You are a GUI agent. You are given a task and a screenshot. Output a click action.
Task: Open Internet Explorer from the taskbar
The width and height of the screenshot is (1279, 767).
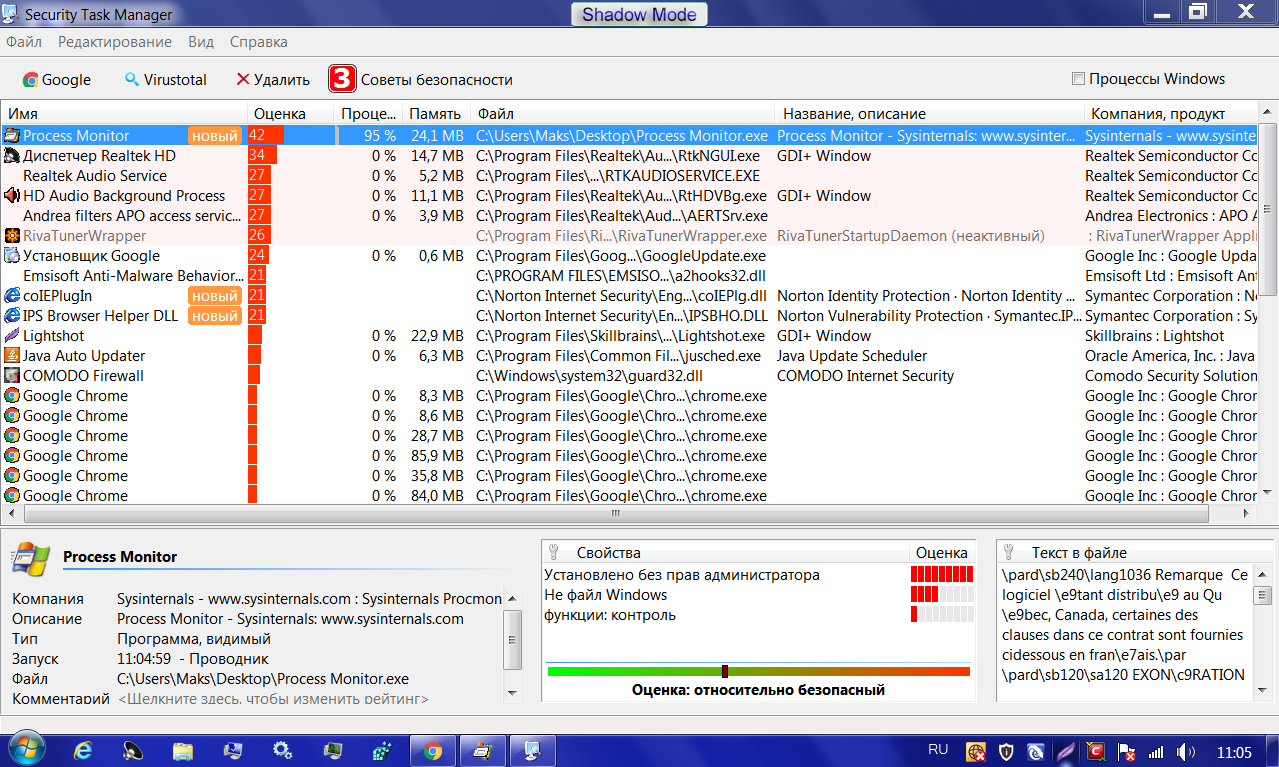coord(83,750)
